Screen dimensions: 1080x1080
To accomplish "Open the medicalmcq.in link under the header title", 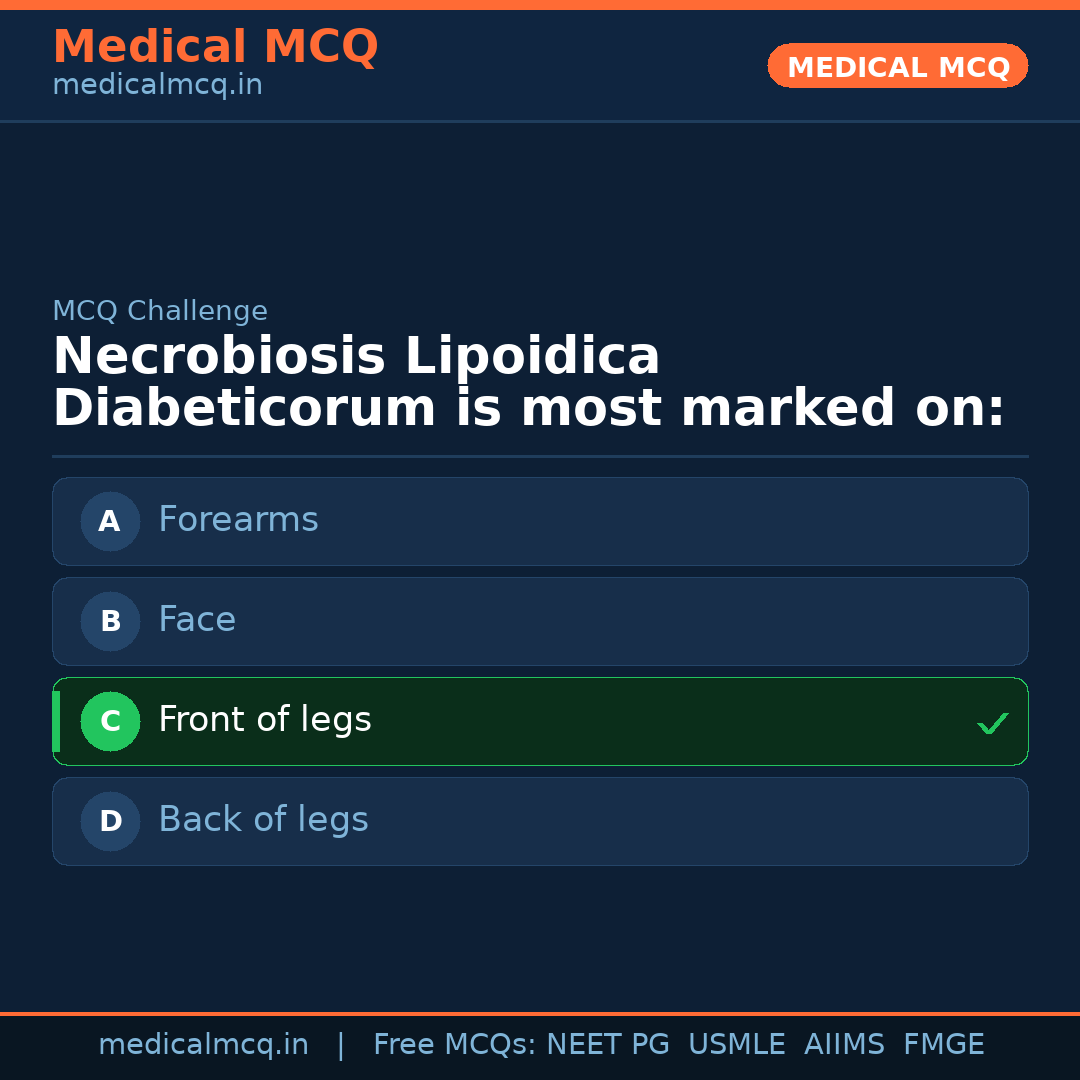I will point(157,86).
